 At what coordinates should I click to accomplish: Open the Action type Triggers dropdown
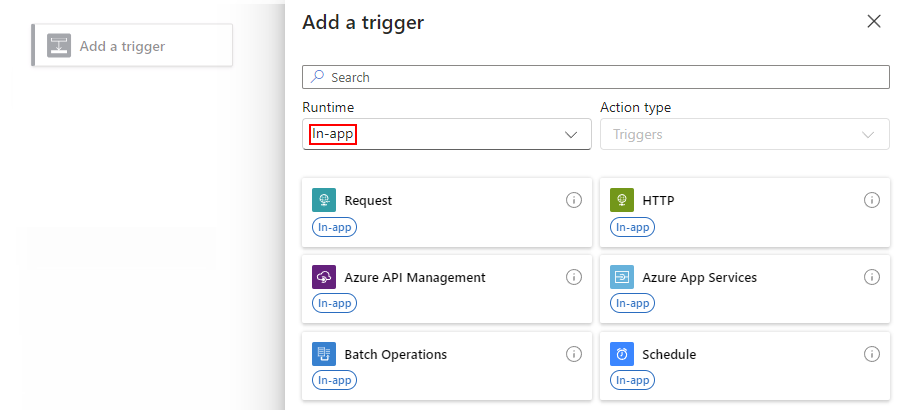coord(744,134)
